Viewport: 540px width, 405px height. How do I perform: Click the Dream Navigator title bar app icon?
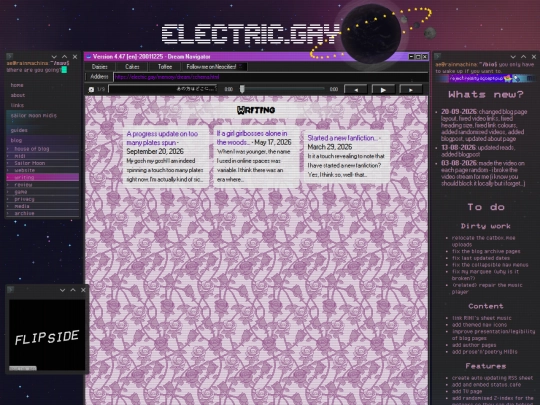click(x=89, y=56)
